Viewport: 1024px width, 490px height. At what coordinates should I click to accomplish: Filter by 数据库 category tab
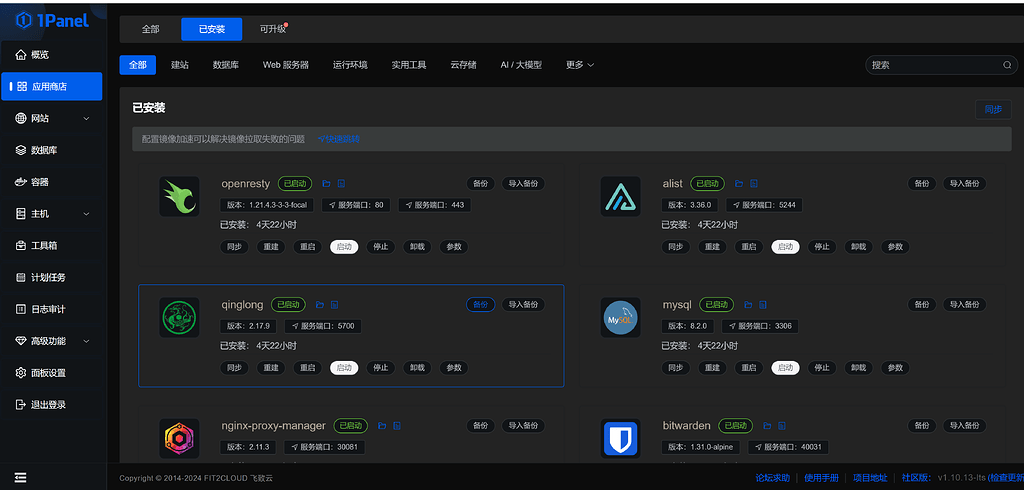pyautogui.click(x=225, y=65)
